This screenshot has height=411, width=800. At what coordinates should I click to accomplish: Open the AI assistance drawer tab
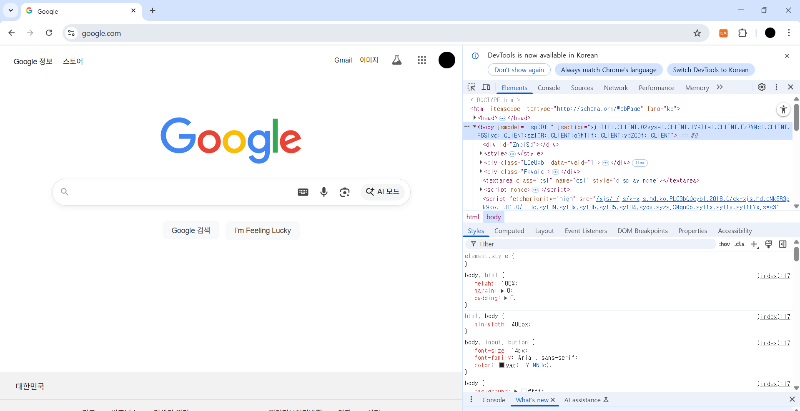click(x=586, y=400)
